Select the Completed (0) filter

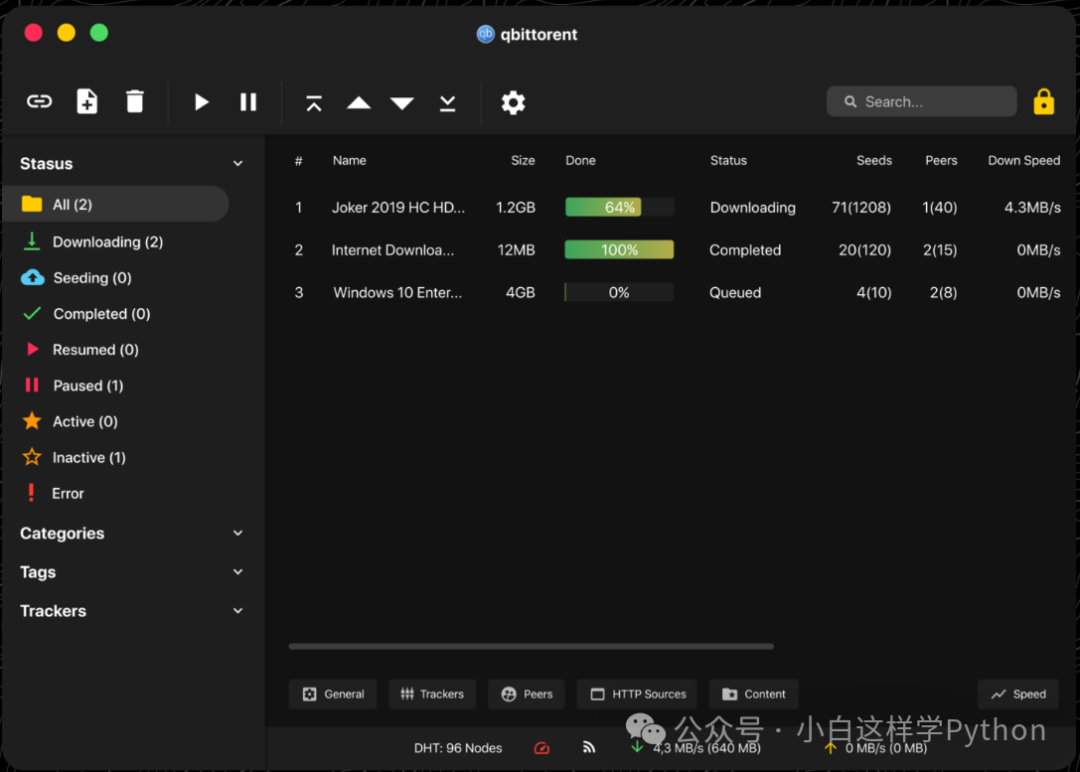click(86, 314)
